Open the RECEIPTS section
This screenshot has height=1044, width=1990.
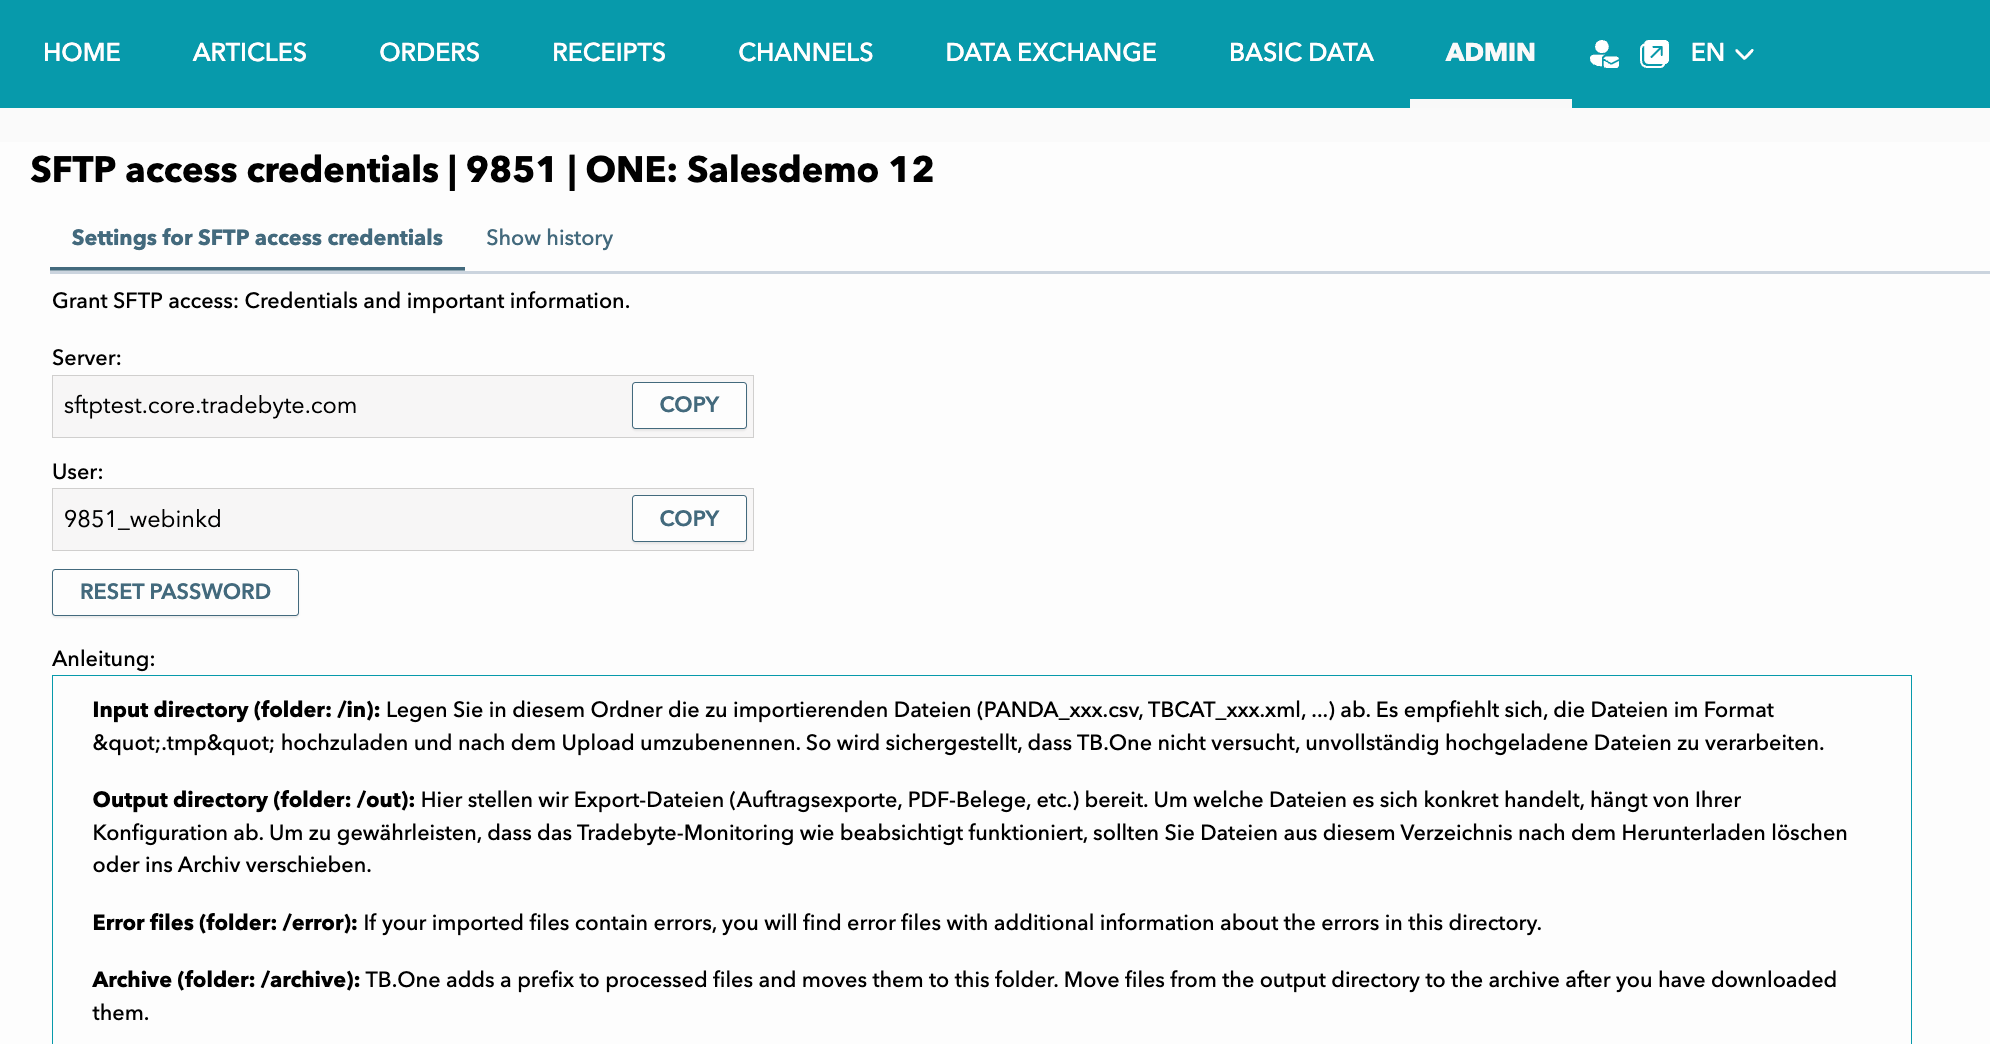(x=608, y=53)
